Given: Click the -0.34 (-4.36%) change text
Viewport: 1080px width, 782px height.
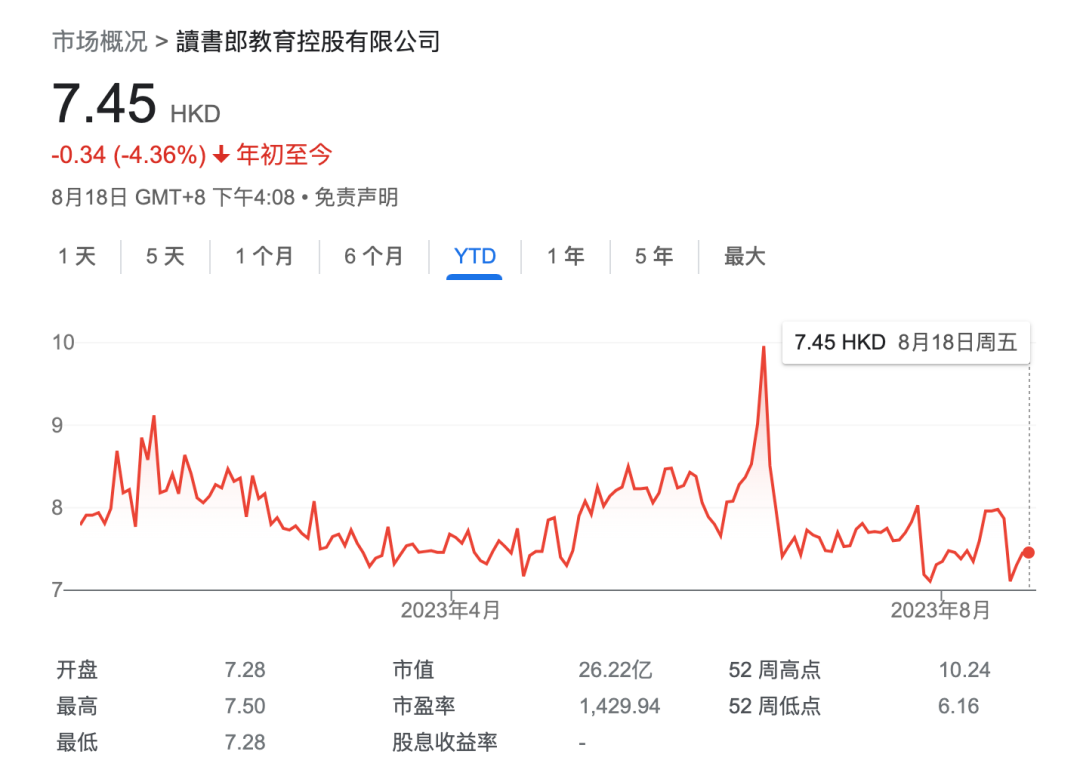Looking at the screenshot, I should click(x=129, y=155).
